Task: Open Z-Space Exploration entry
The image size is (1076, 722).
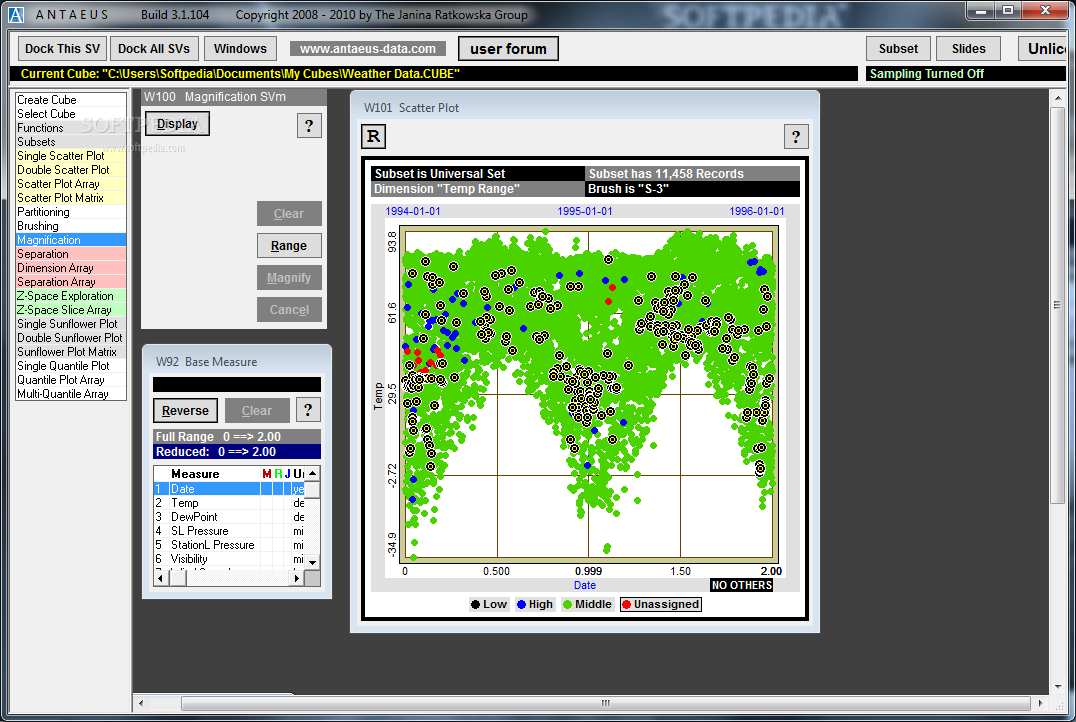Action: click(x=71, y=296)
